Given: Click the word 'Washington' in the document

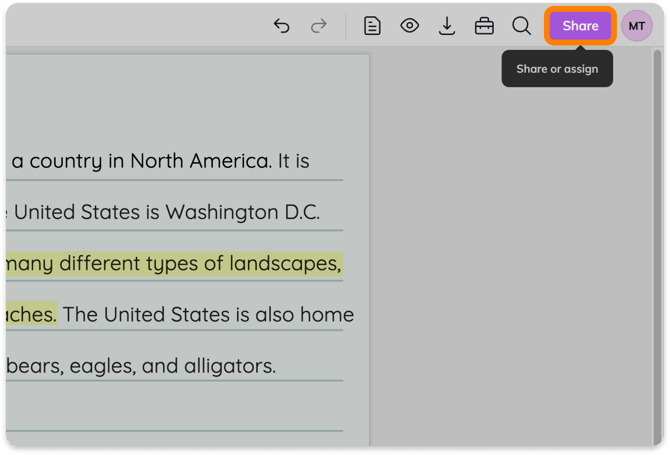Looking at the screenshot, I should click(222, 212).
